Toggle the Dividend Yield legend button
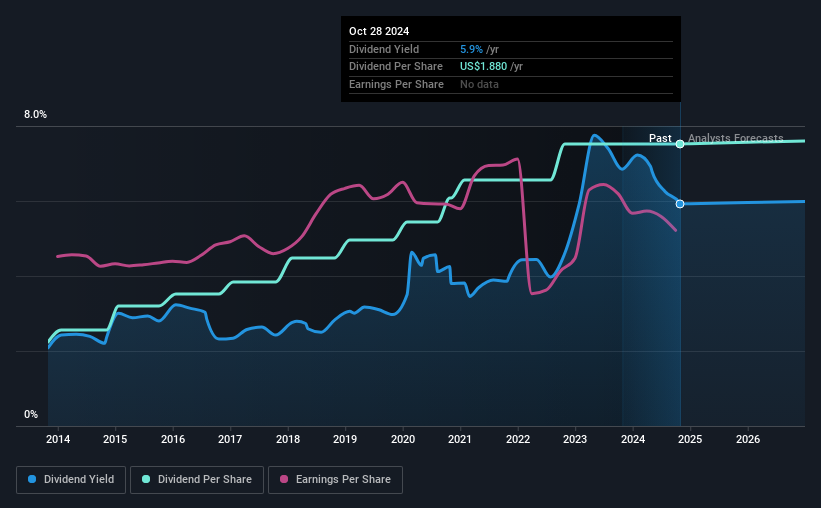This screenshot has width=821, height=508. [x=71, y=480]
